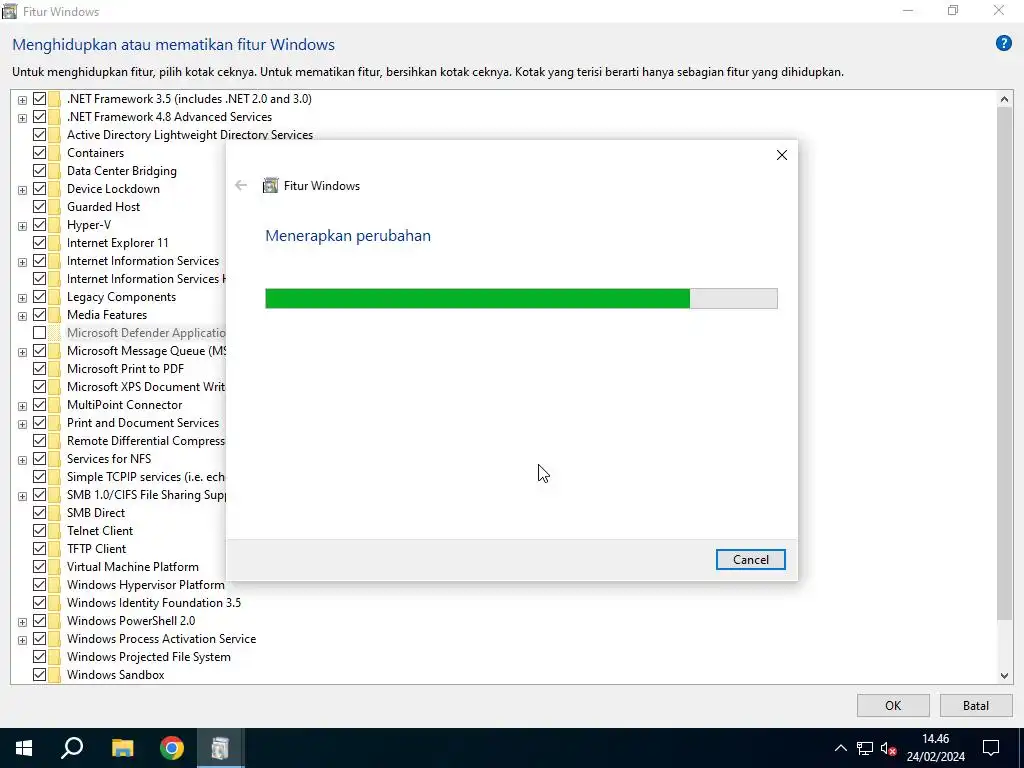The width and height of the screenshot is (1024, 768).
Task: Open the Windows Start menu
Action: click(x=24, y=748)
